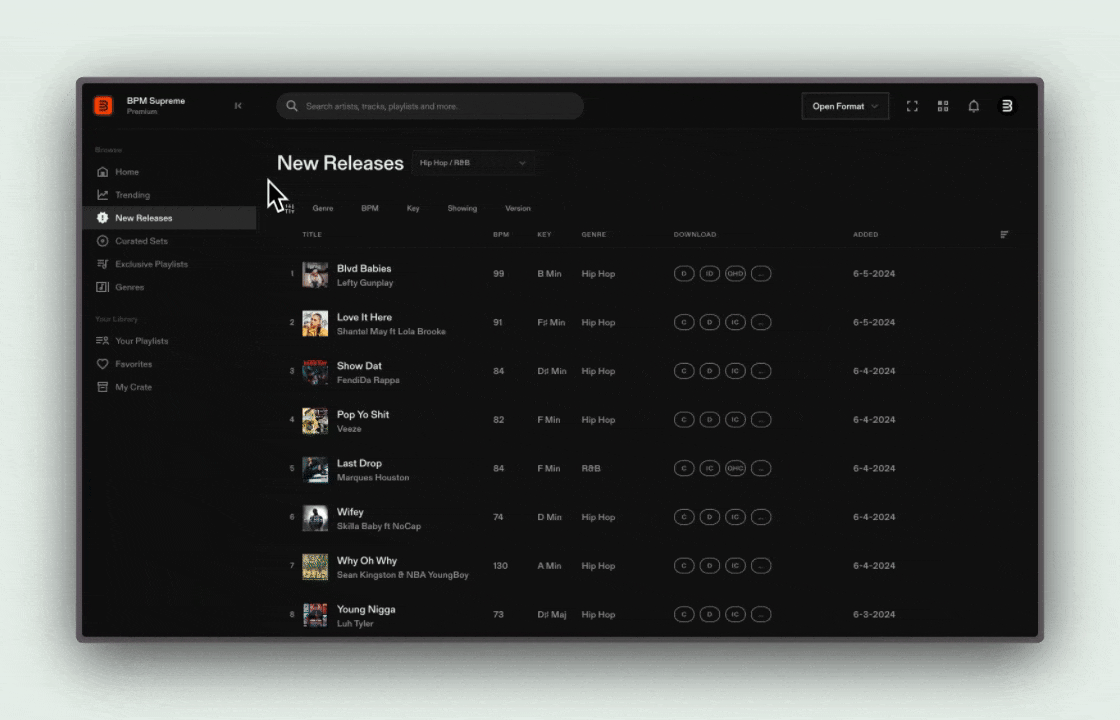Open the Key filter
The width and height of the screenshot is (1120, 720).
(413, 209)
